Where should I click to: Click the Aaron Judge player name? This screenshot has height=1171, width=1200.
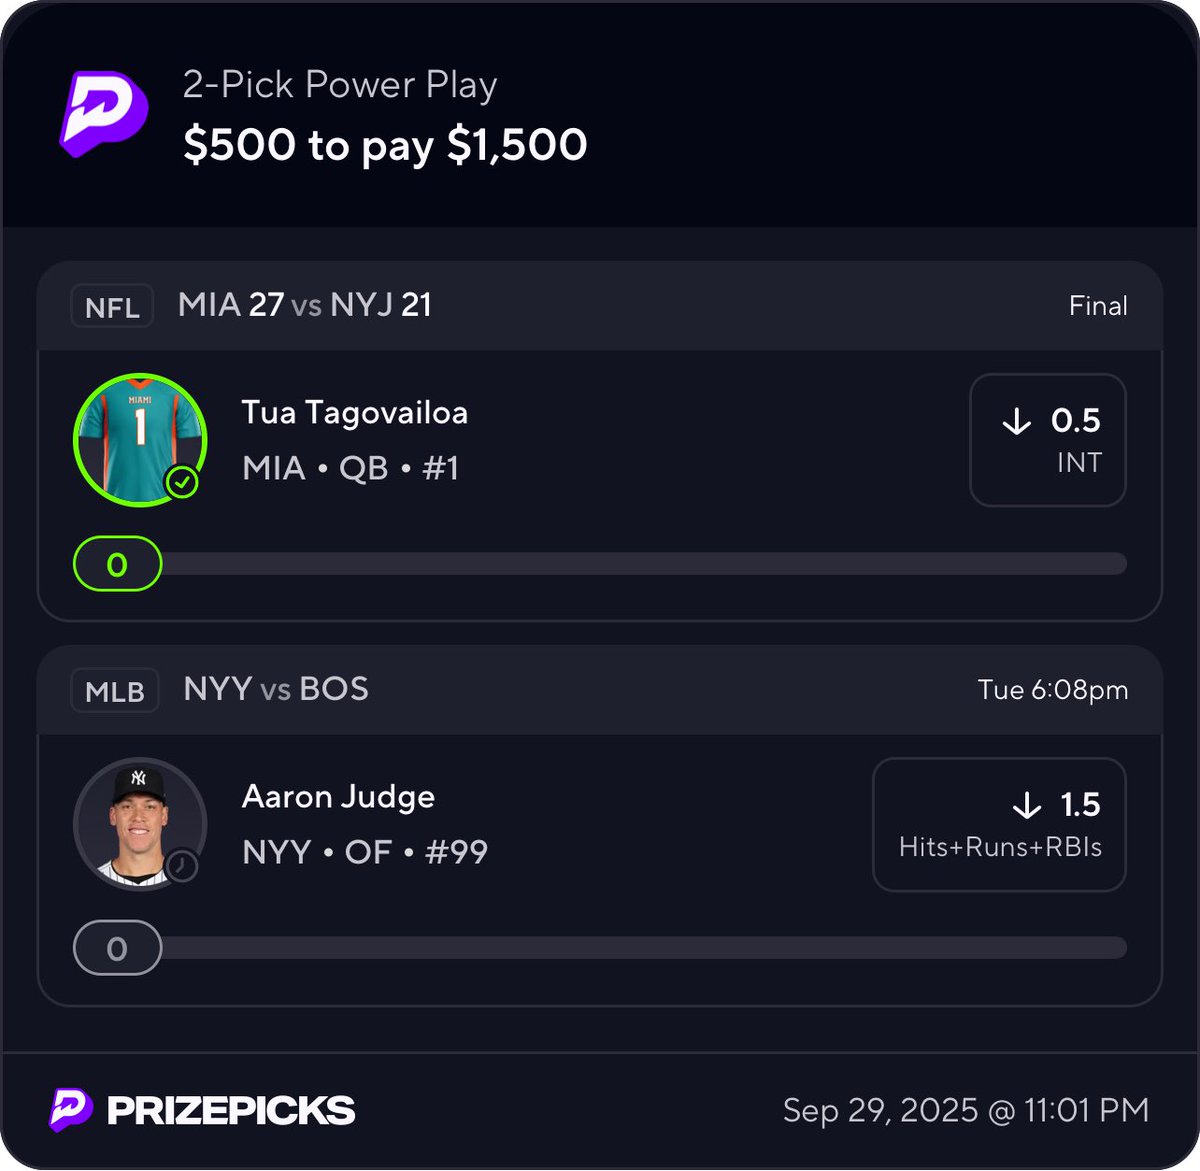[339, 797]
